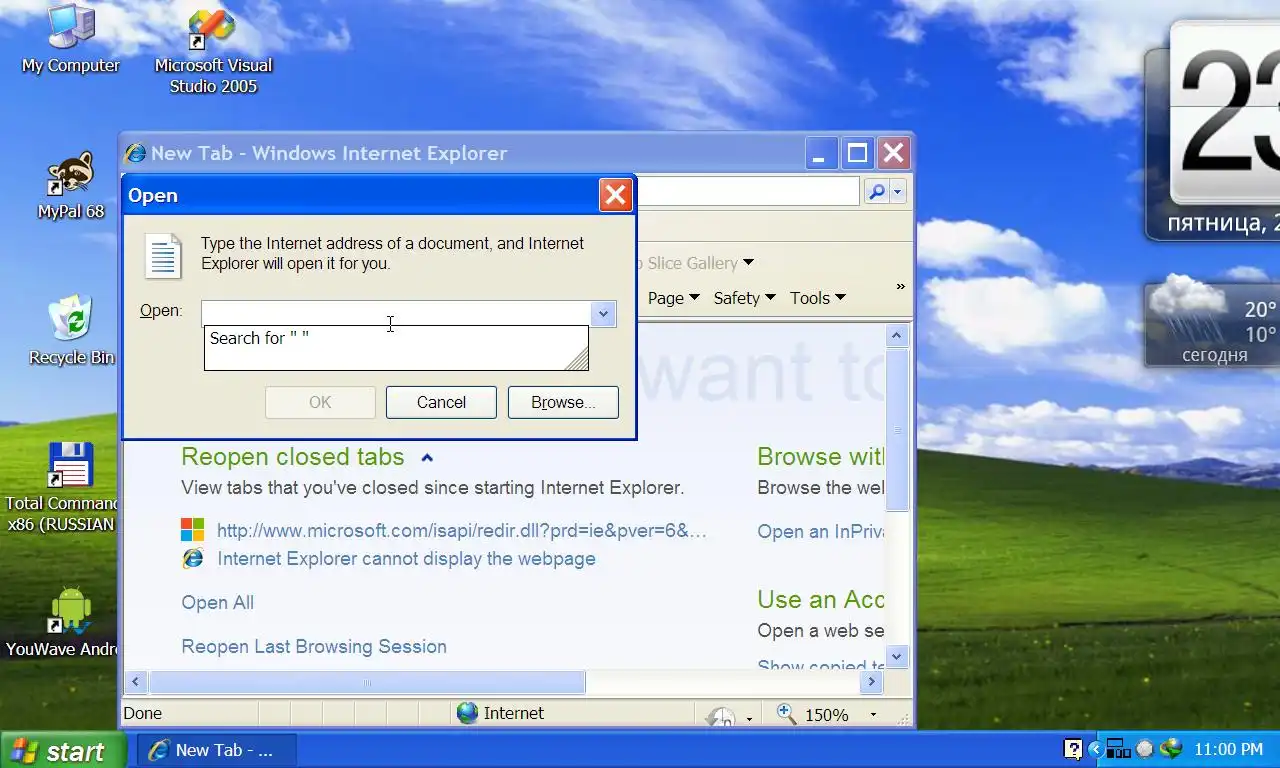The image size is (1280, 768).
Task: Expand the Slice Gallery dropdown arrow
Action: 748,263
